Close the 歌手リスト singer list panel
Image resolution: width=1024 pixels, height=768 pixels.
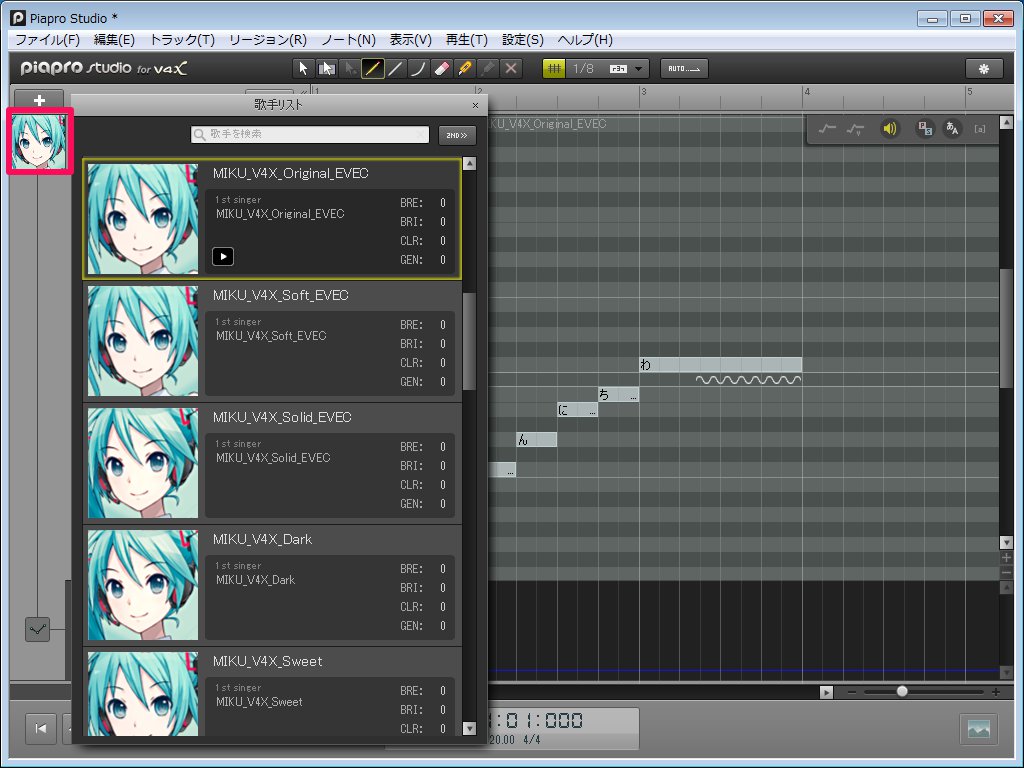click(x=475, y=105)
